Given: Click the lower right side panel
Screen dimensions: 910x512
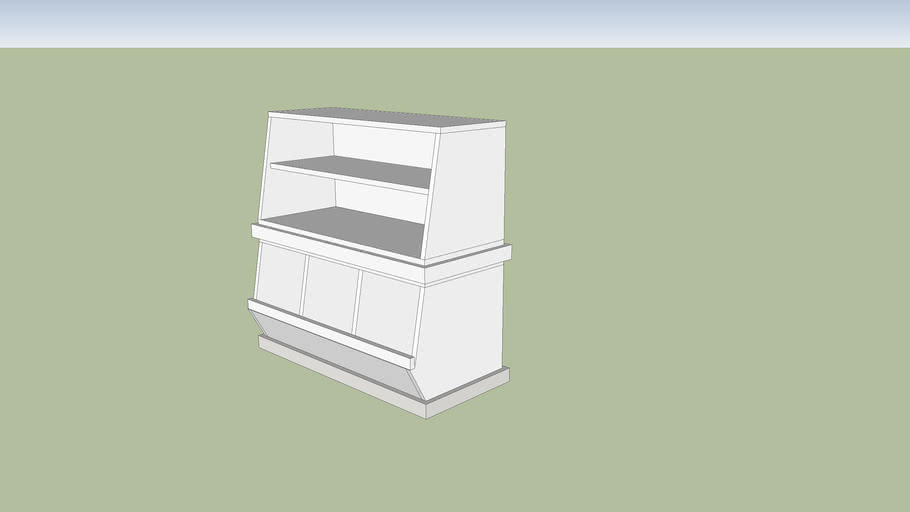Looking at the screenshot, I should [x=462, y=324].
